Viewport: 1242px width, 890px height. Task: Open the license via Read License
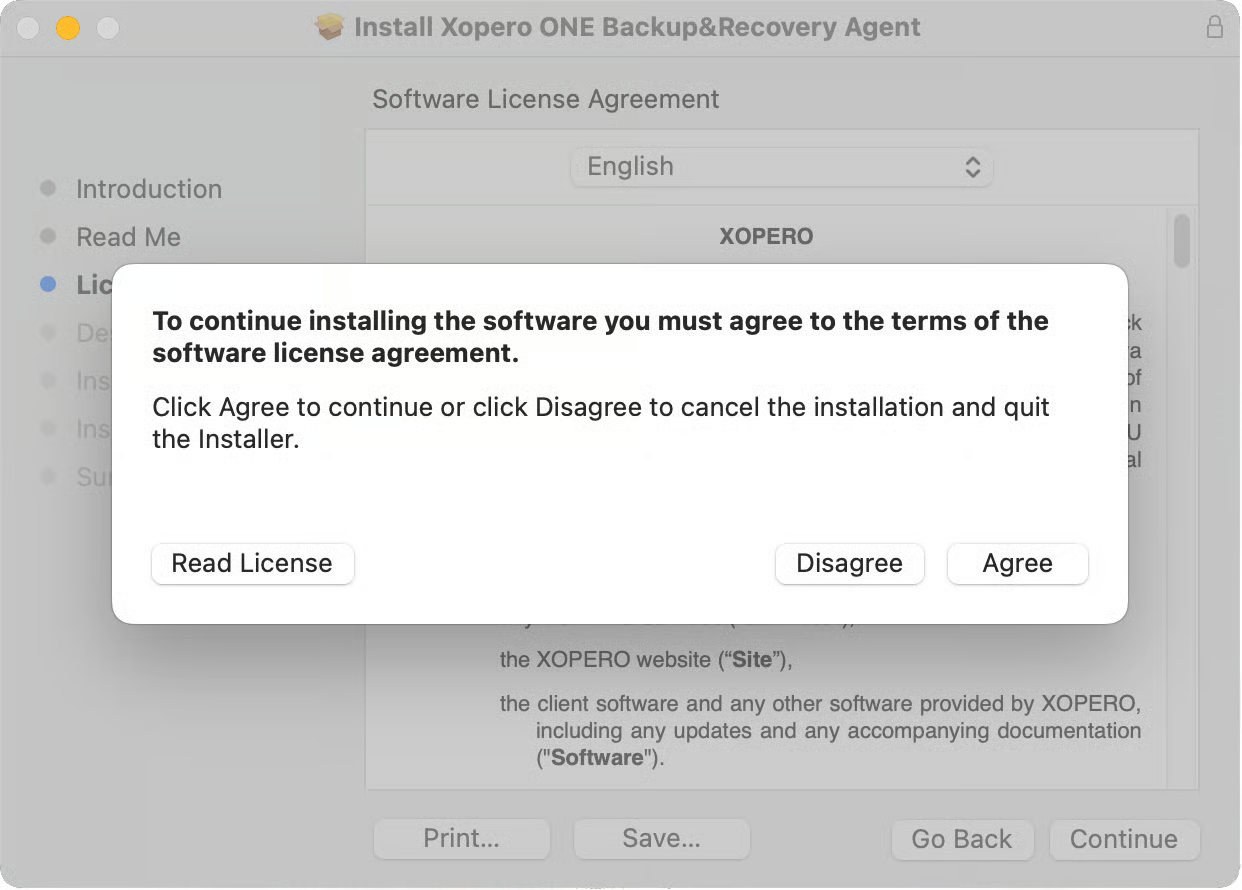252,564
